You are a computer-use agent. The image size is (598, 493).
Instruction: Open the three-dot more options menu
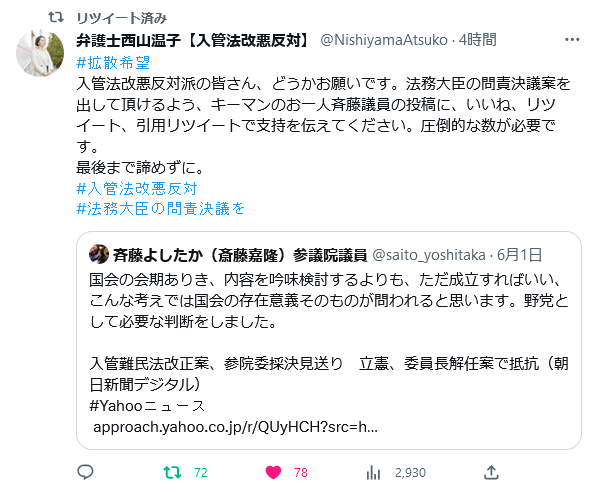click(x=572, y=40)
